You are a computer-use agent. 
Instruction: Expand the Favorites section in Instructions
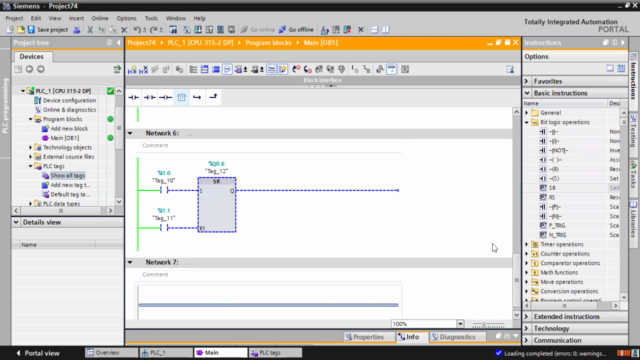coord(527,81)
